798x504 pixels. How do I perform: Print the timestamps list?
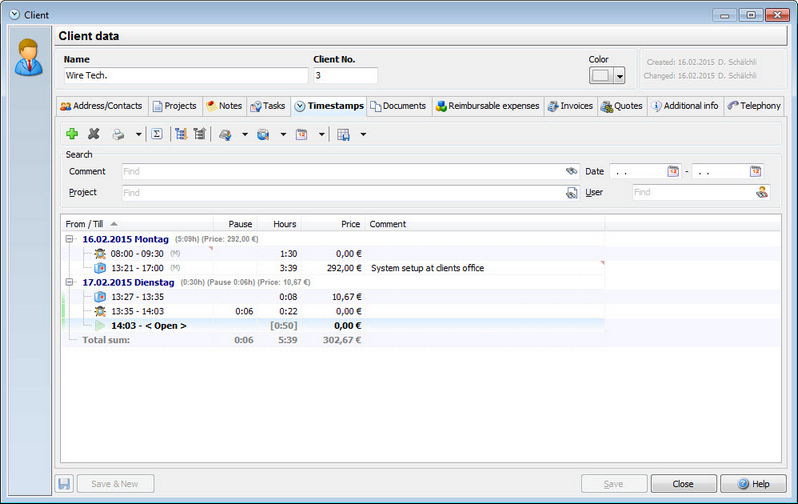coord(118,134)
